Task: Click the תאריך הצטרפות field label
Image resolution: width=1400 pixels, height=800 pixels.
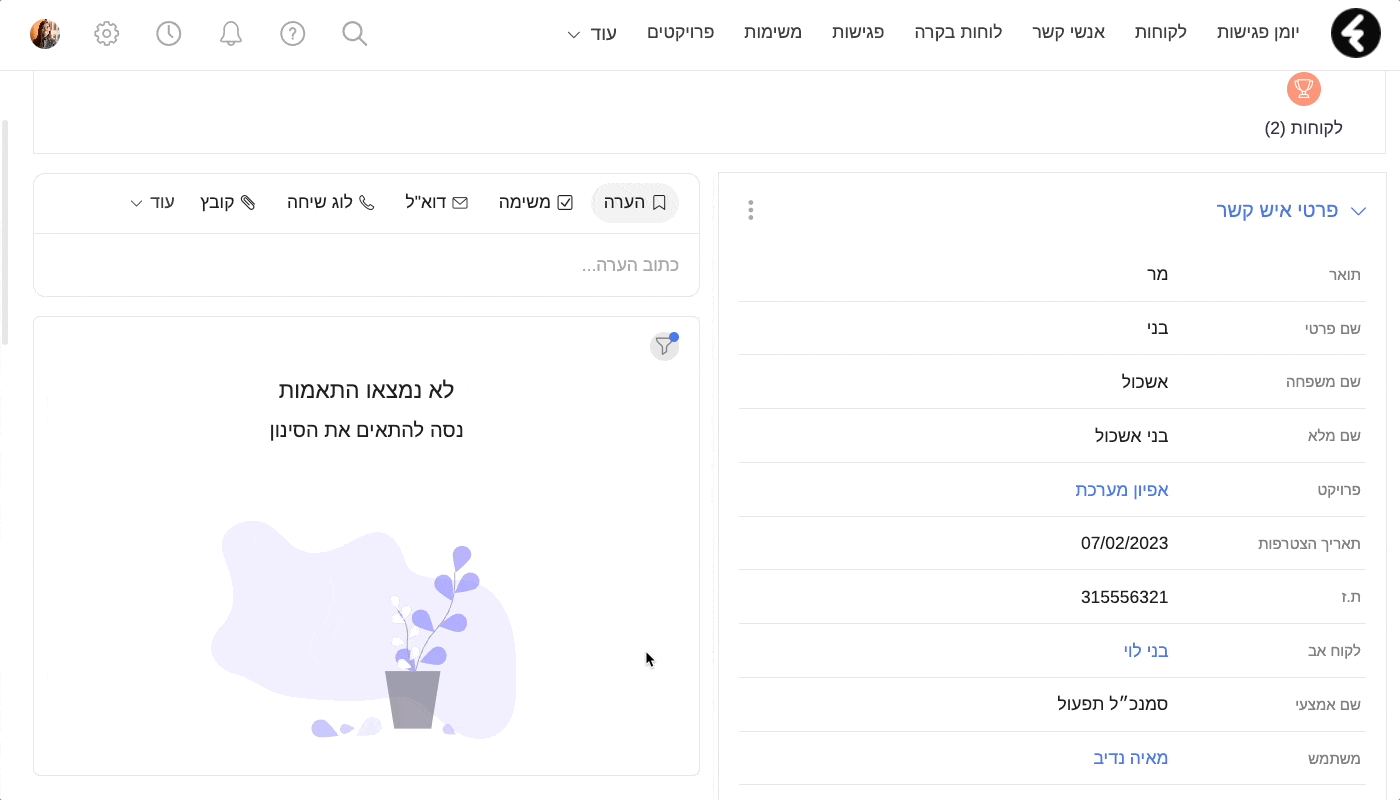Action: tap(1309, 544)
